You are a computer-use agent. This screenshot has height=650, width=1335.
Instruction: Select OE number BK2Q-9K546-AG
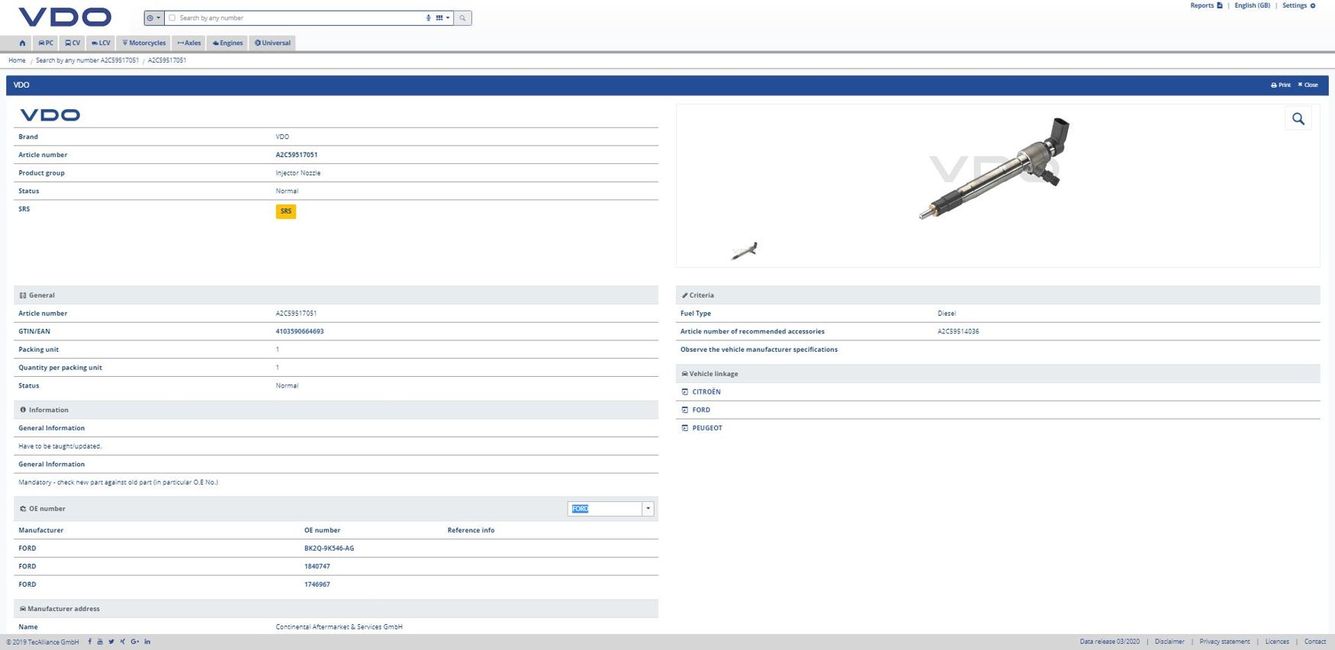[x=329, y=548]
